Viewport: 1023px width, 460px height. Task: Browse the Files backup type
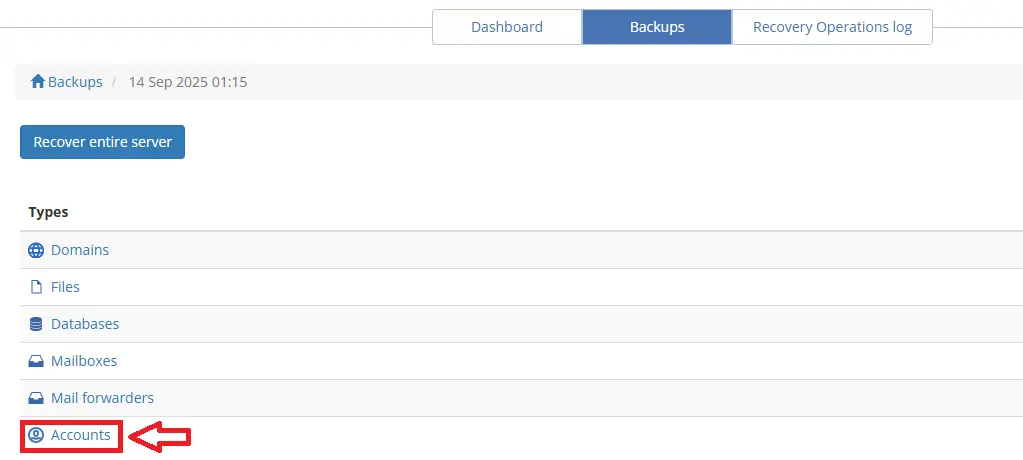point(65,287)
